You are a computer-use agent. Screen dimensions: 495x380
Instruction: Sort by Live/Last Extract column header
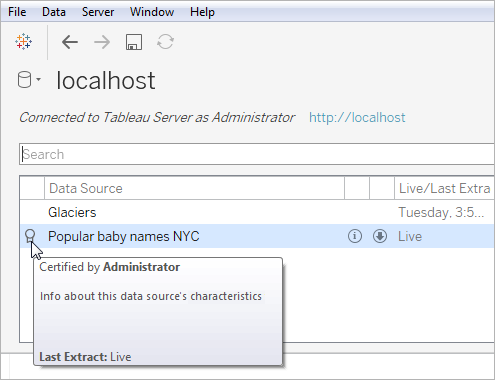(444, 188)
